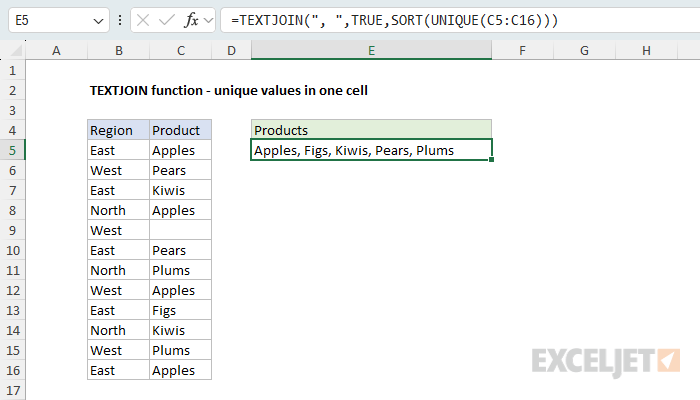This screenshot has height=400, width=700.
Task: Click 'Apples' in row 8
Action: click(x=180, y=210)
